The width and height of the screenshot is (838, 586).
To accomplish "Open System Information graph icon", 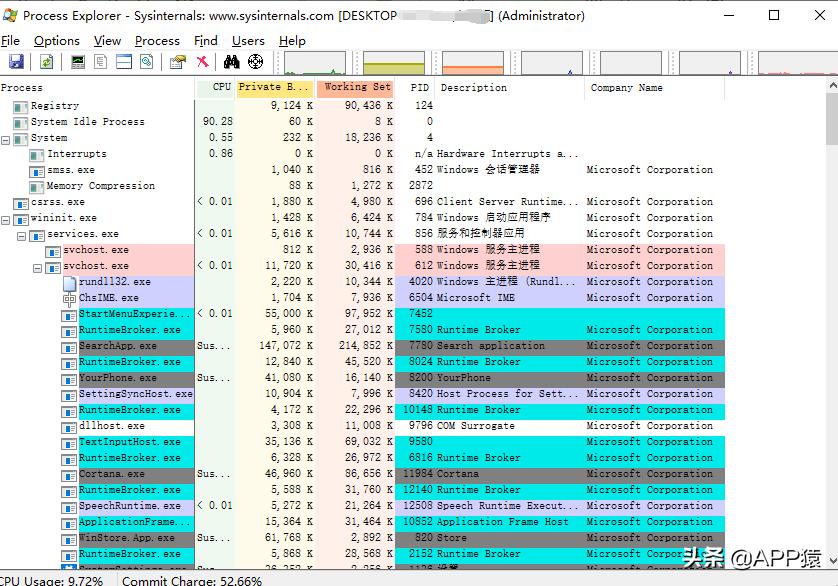I will point(77,62).
